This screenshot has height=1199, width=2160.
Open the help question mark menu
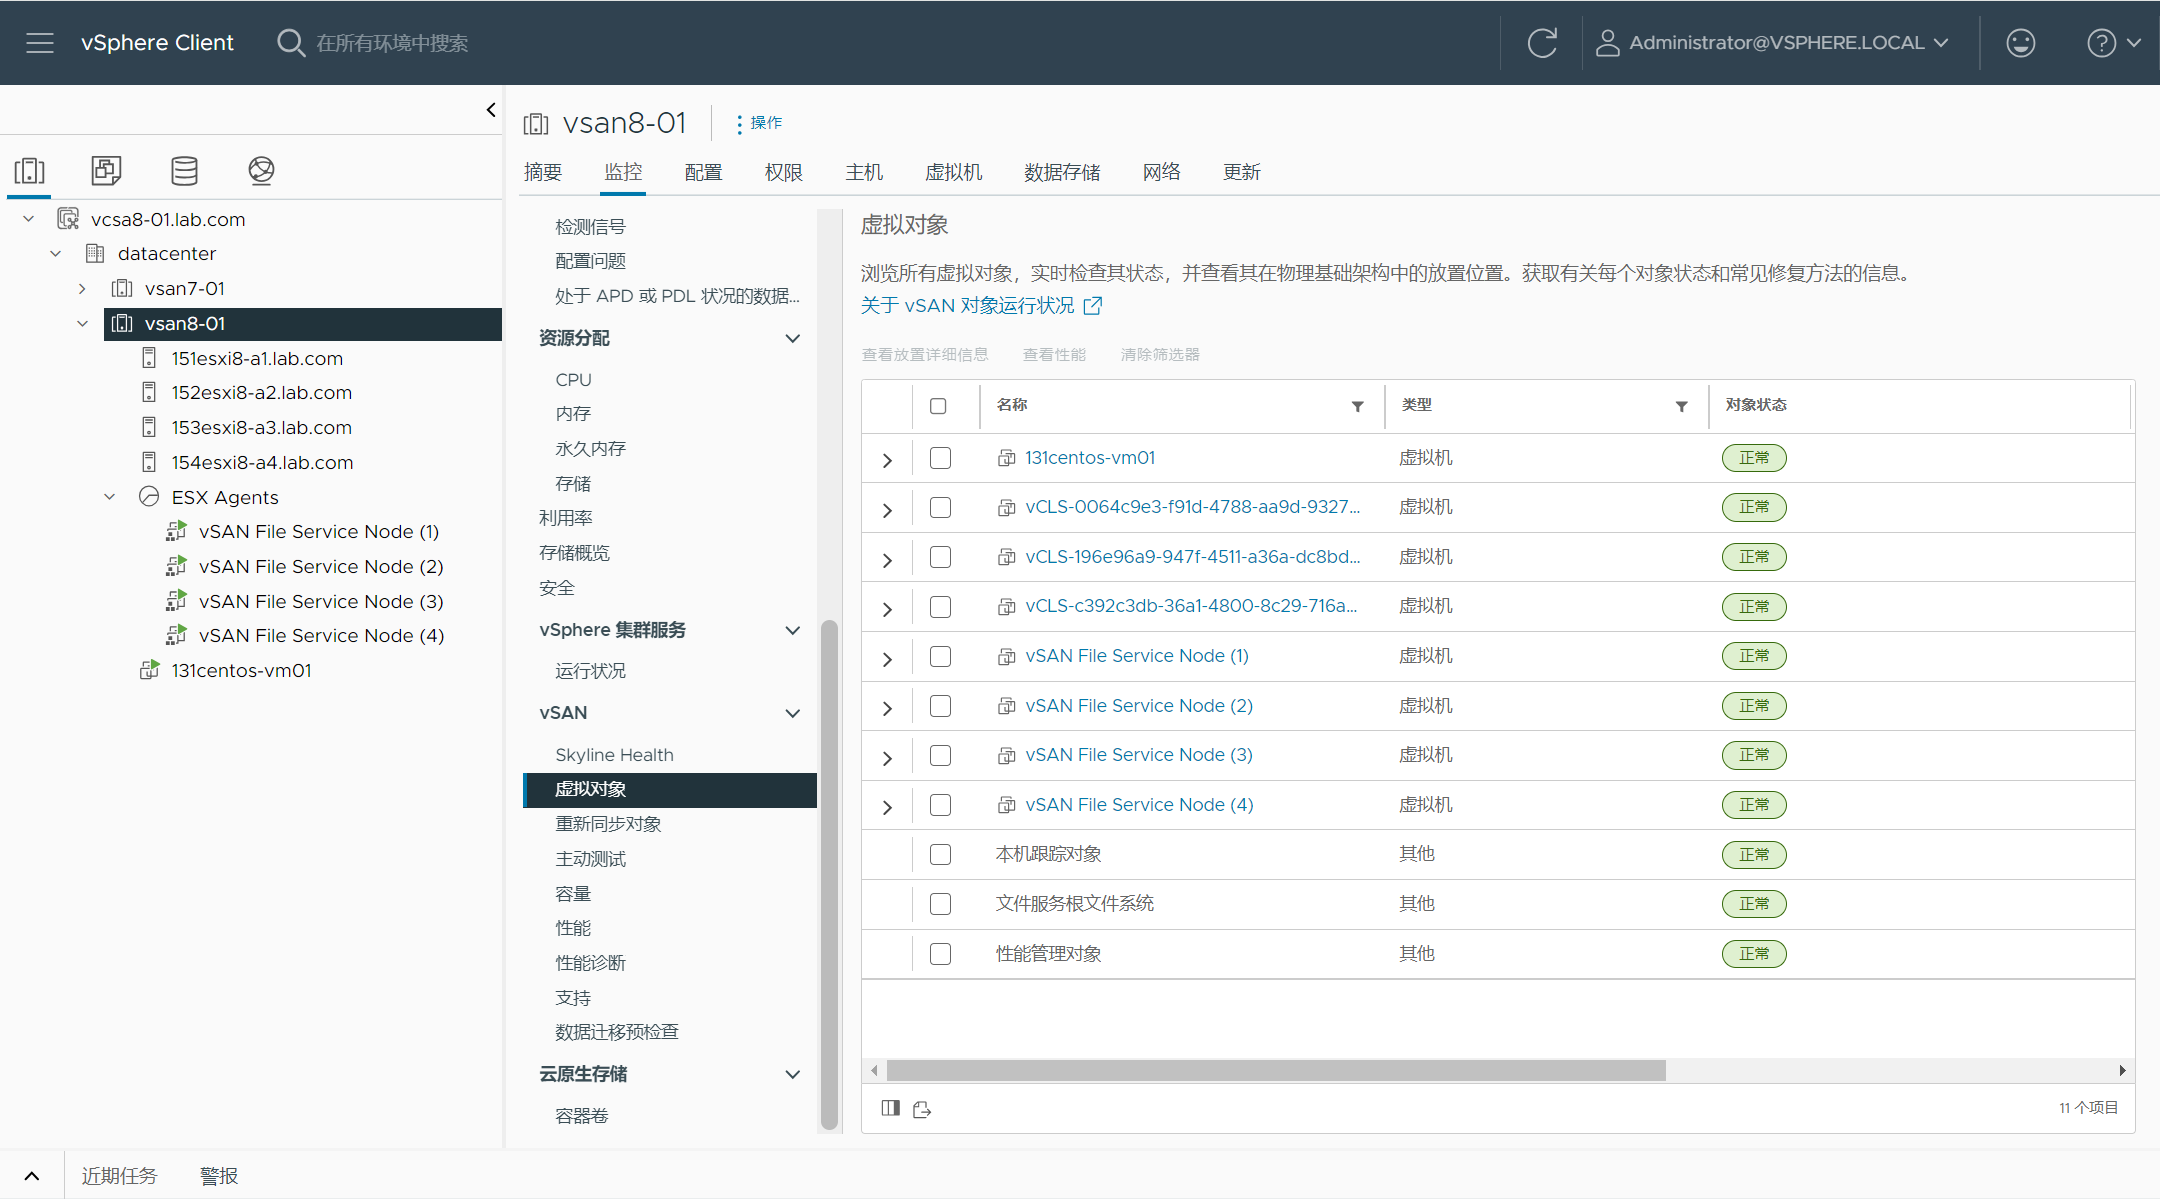pyautogui.click(x=2113, y=43)
